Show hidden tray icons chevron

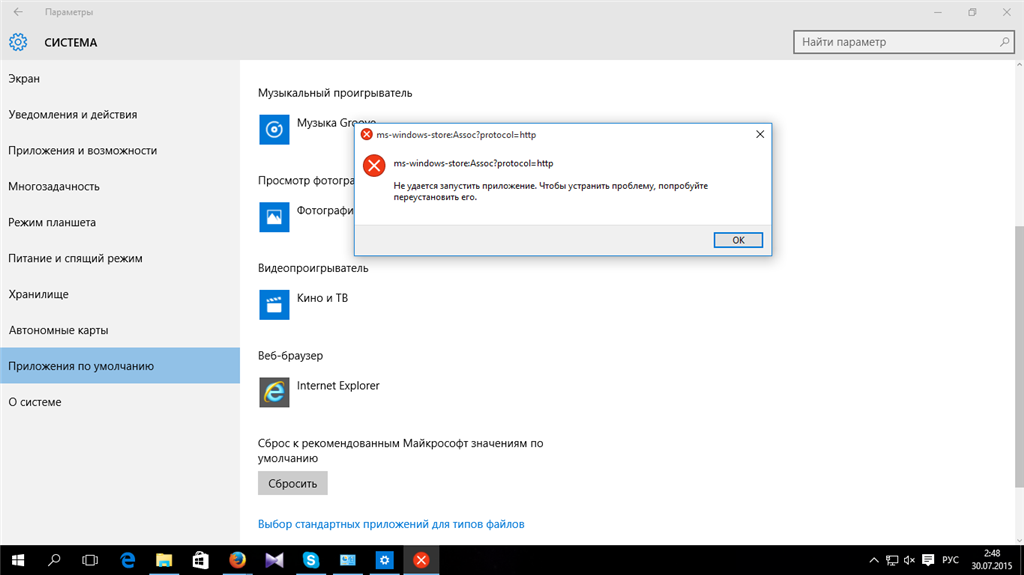[874, 560]
